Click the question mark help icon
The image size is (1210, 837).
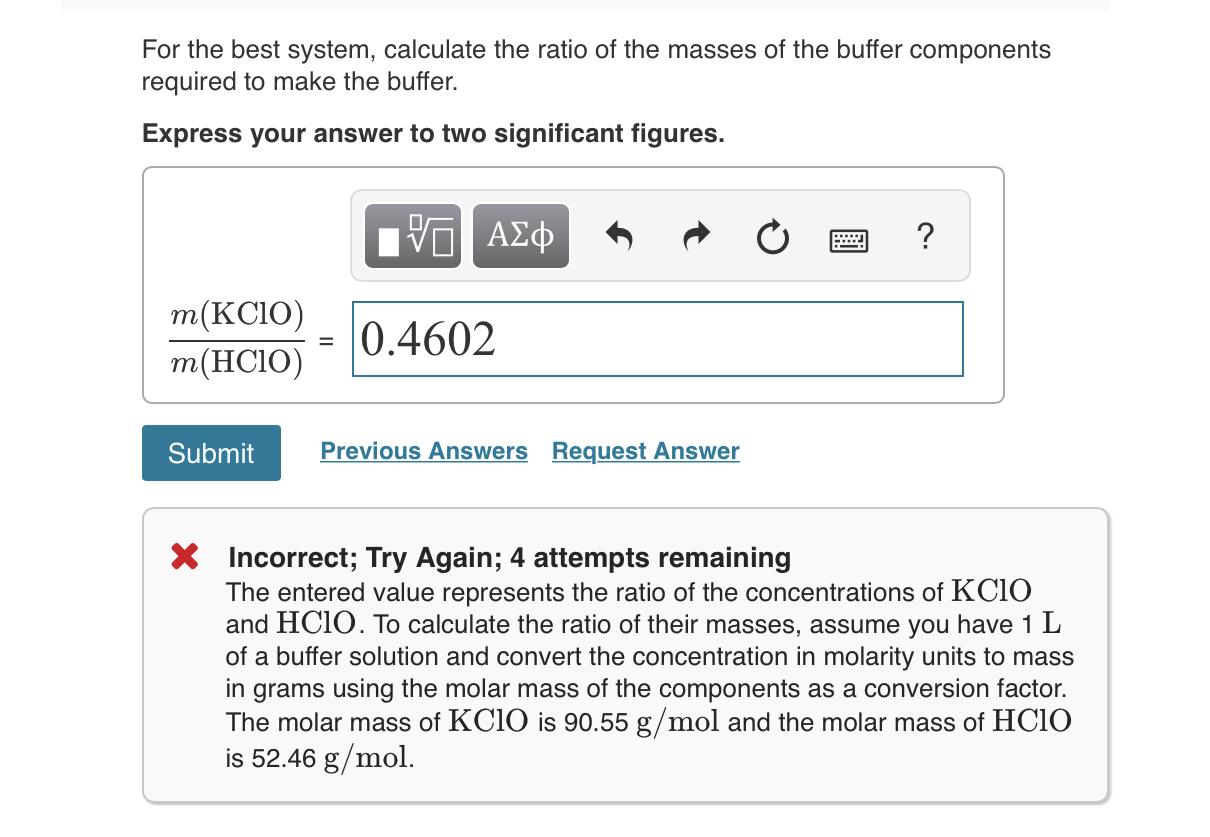(924, 234)
